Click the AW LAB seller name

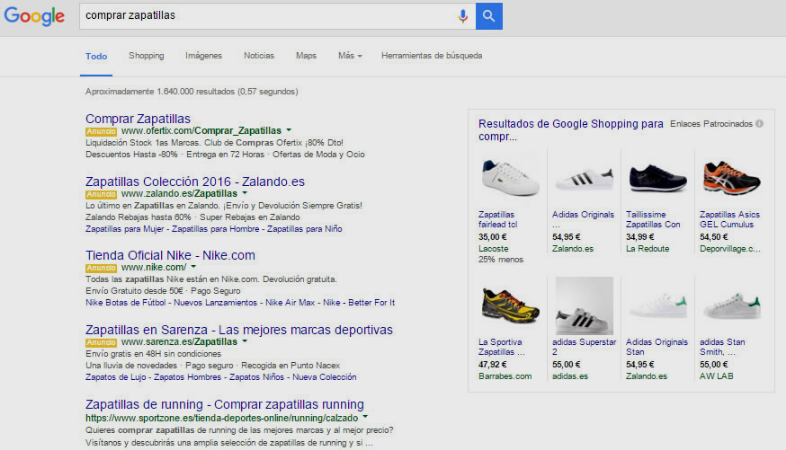[716, 376]
